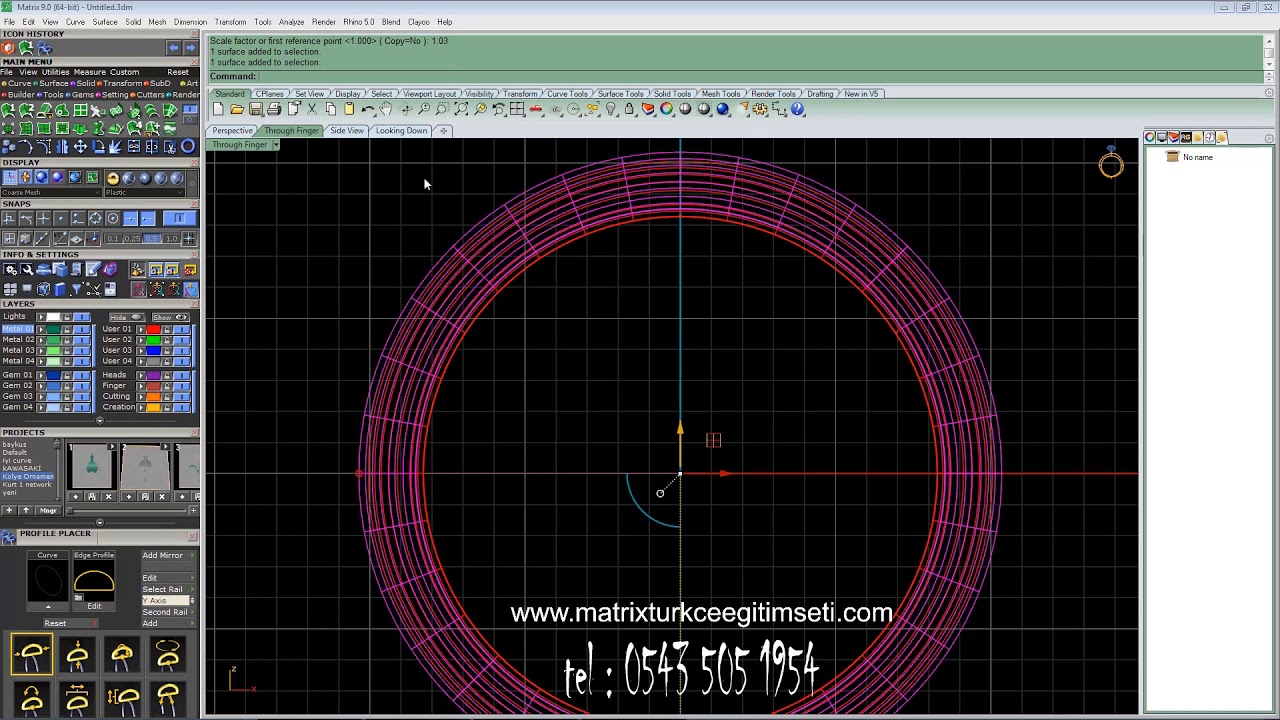Open the Y Axis dropdown in Profile Placer
Viewport: 1280px width, 720px height.
[167, 600]
